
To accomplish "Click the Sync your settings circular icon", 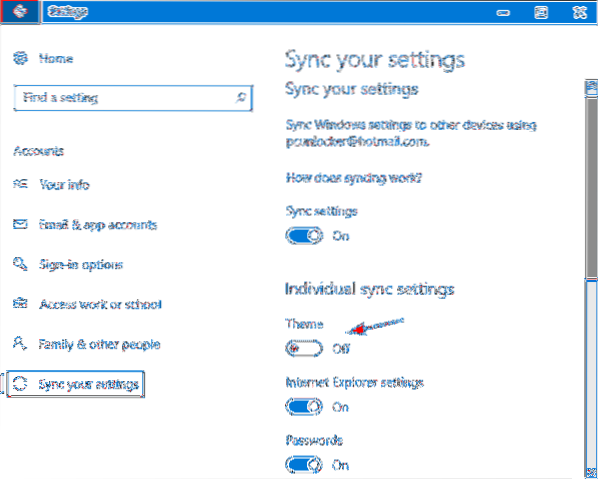I will 20,384.
